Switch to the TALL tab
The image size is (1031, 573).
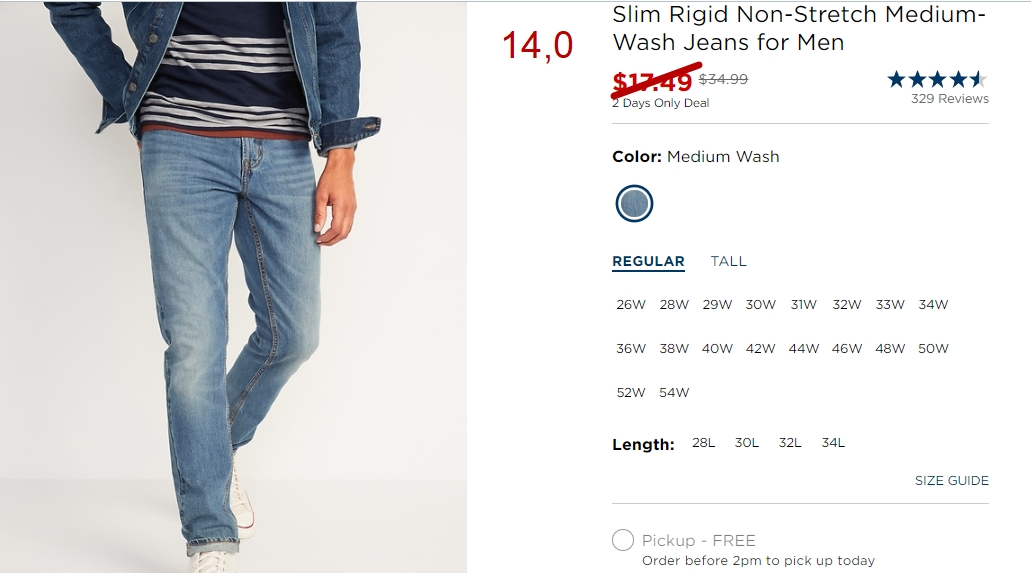pos(729,261)
